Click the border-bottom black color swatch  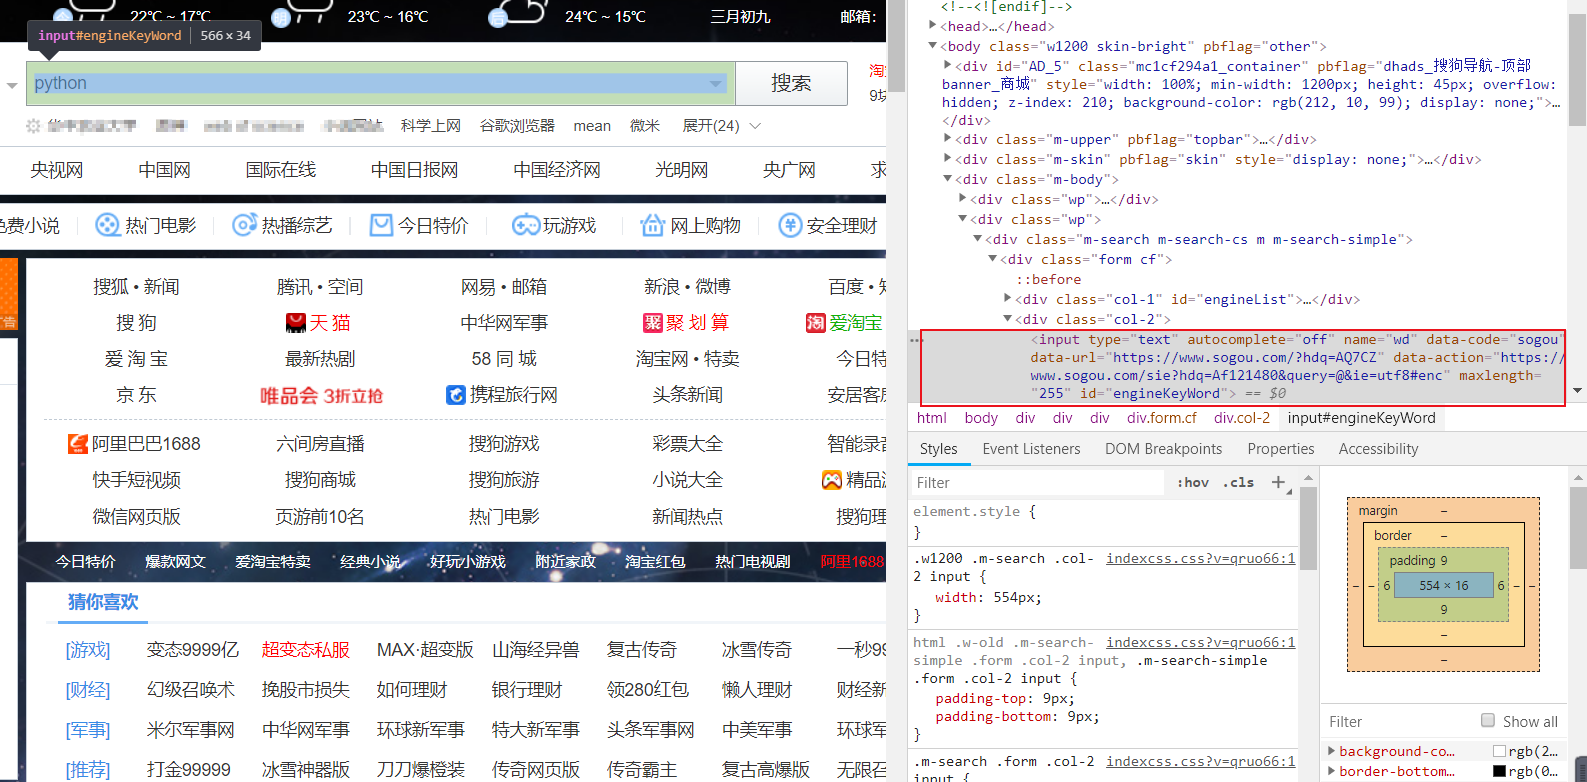point(1499,771)
